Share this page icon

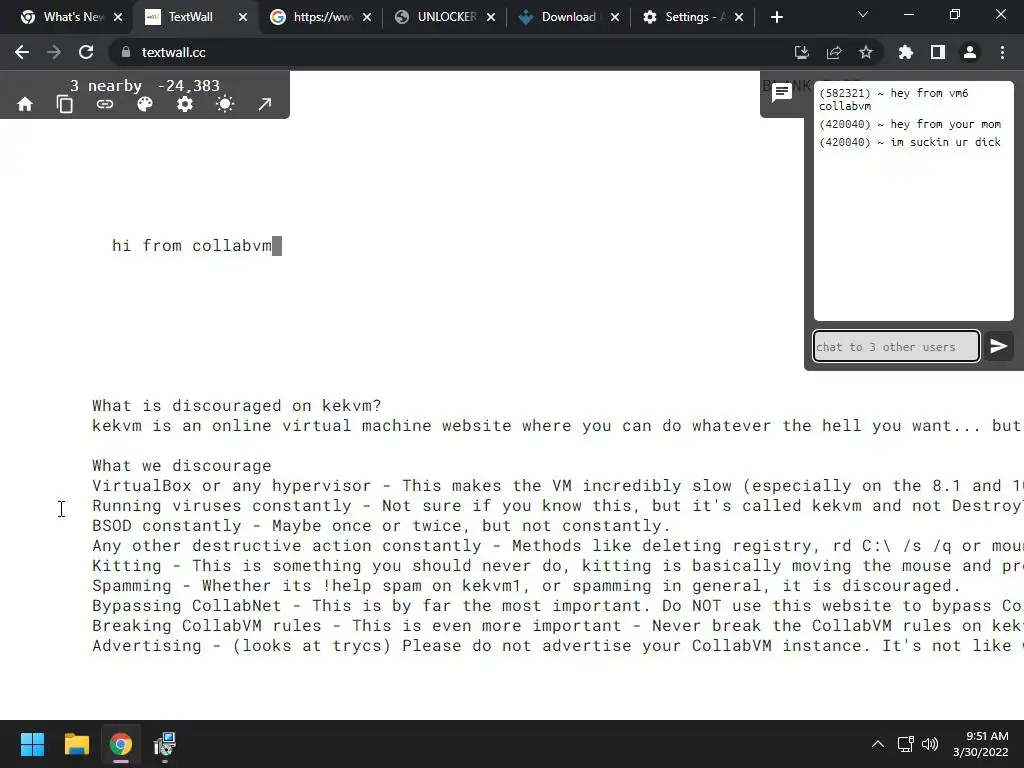[x=834, y=52]
